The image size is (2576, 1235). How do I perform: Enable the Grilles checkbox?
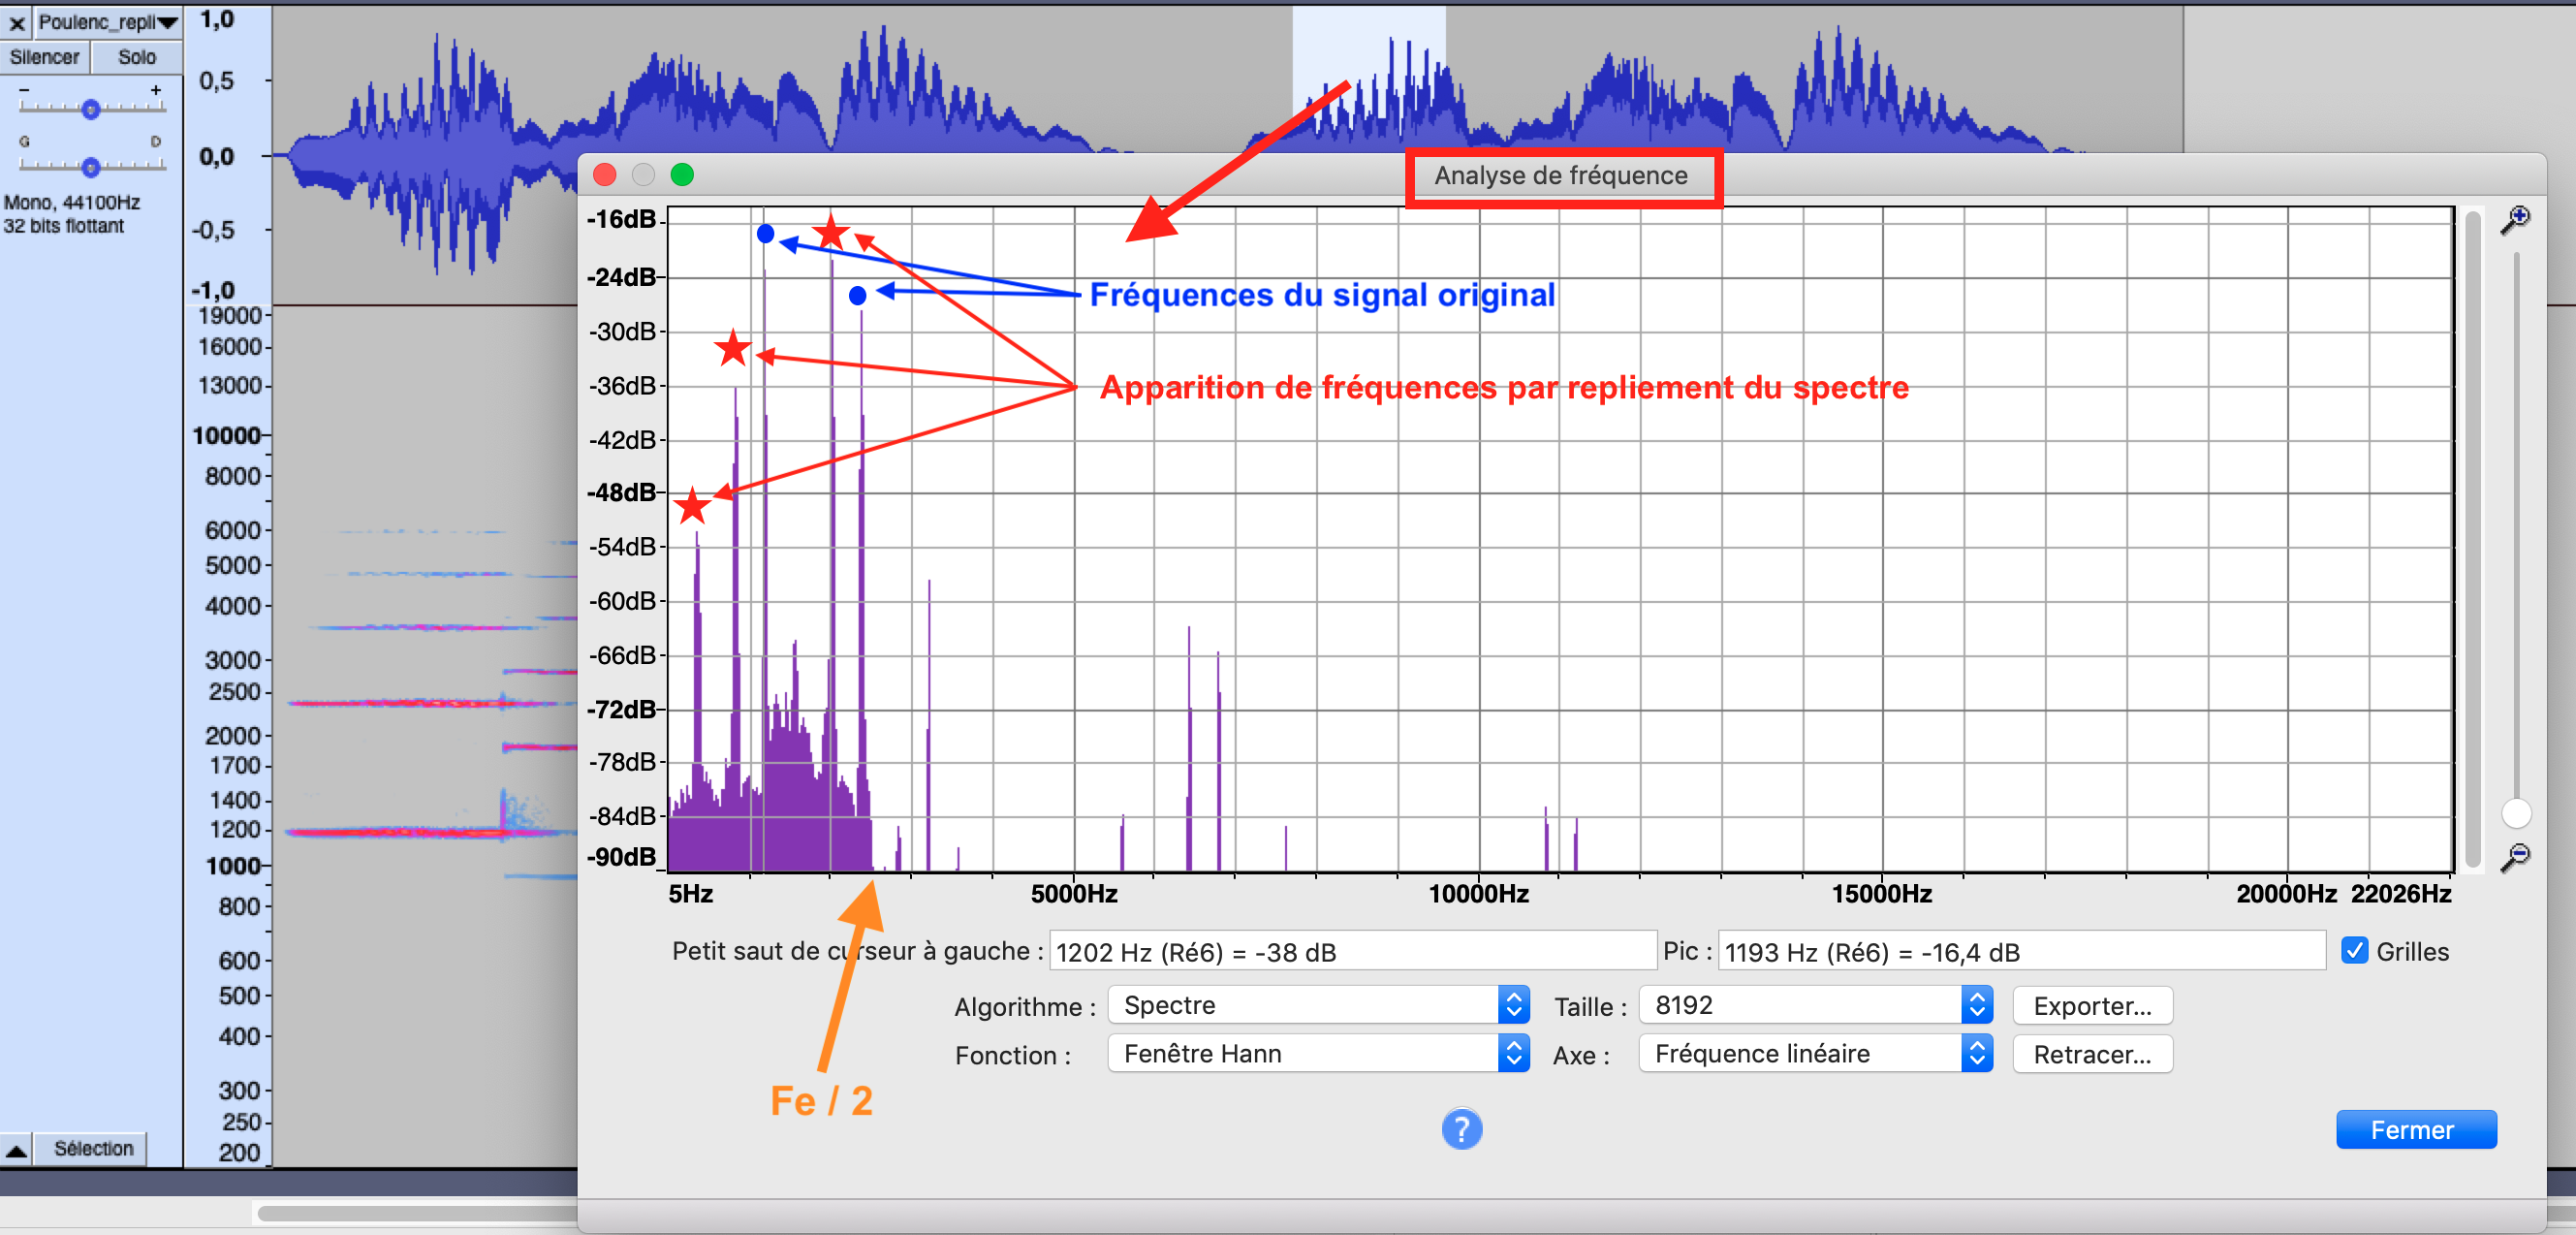pos(2356,951)
